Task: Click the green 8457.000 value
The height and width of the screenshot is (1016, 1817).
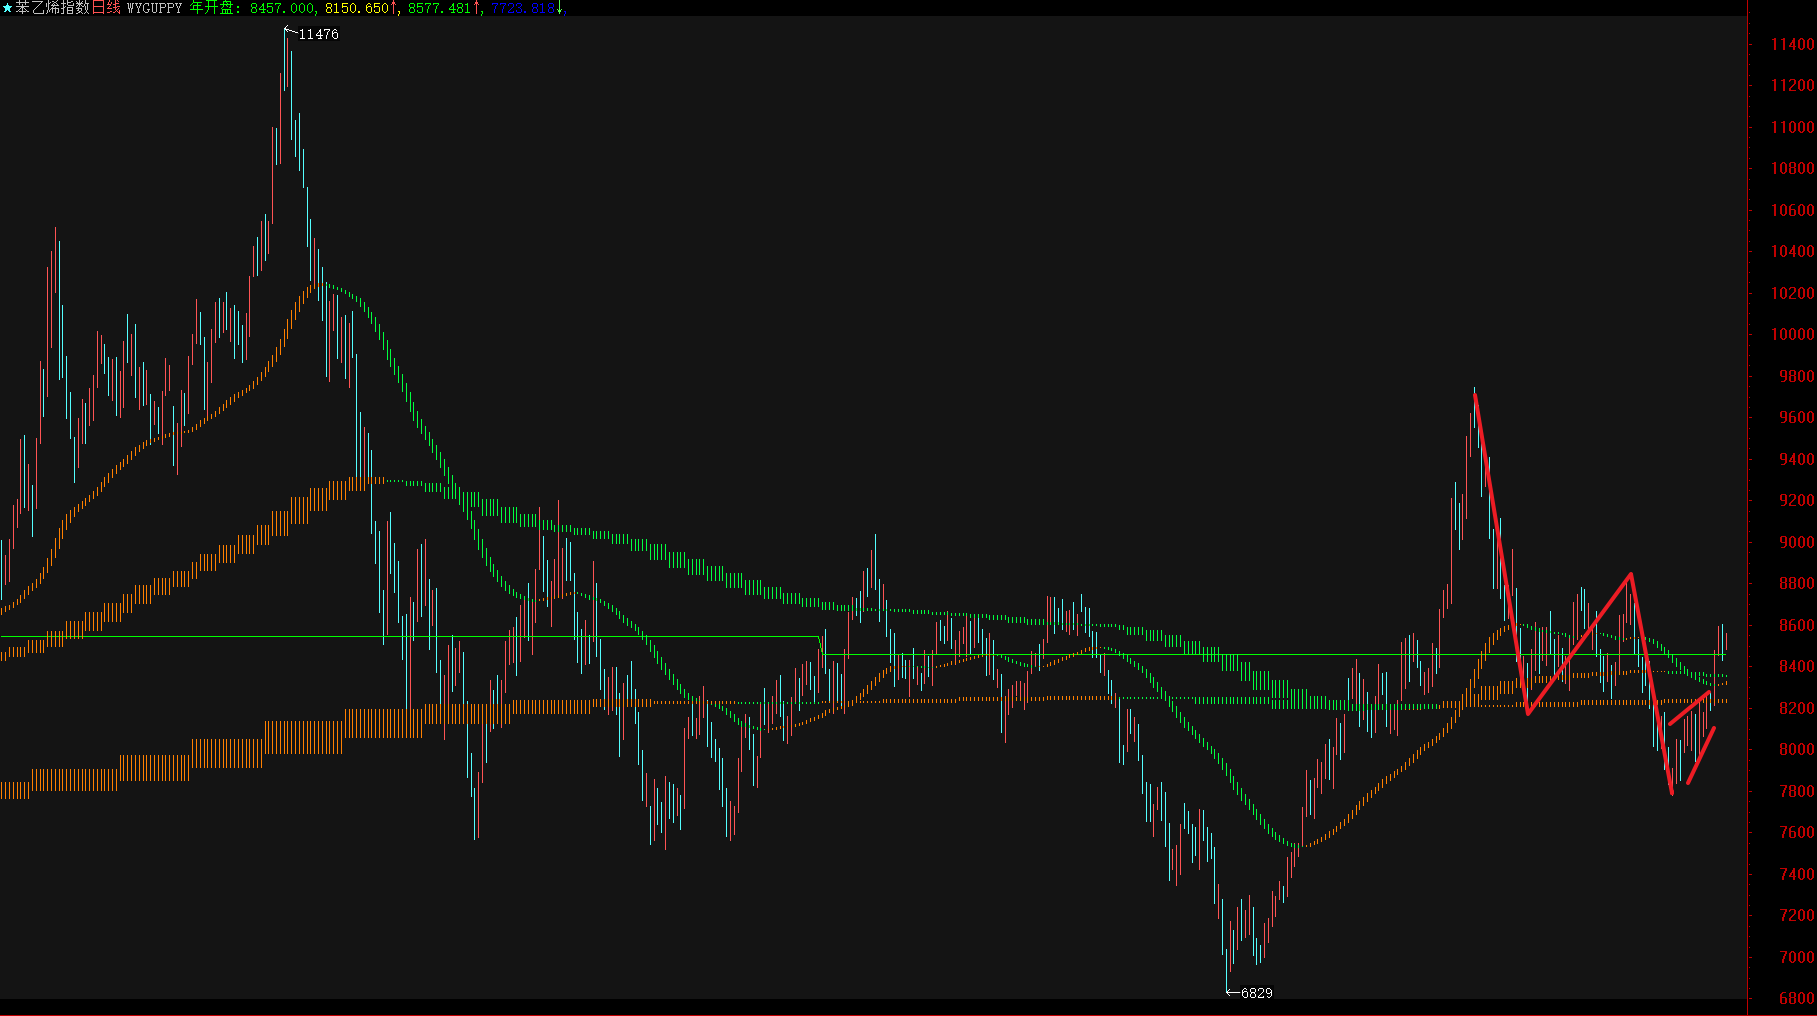Action: click(x=281, y=8)
